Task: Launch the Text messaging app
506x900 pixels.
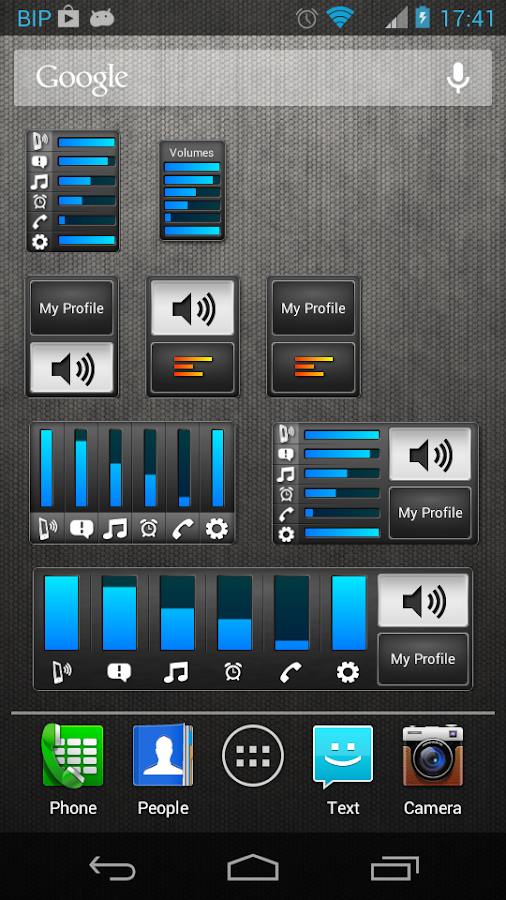Action: point(343,769)
